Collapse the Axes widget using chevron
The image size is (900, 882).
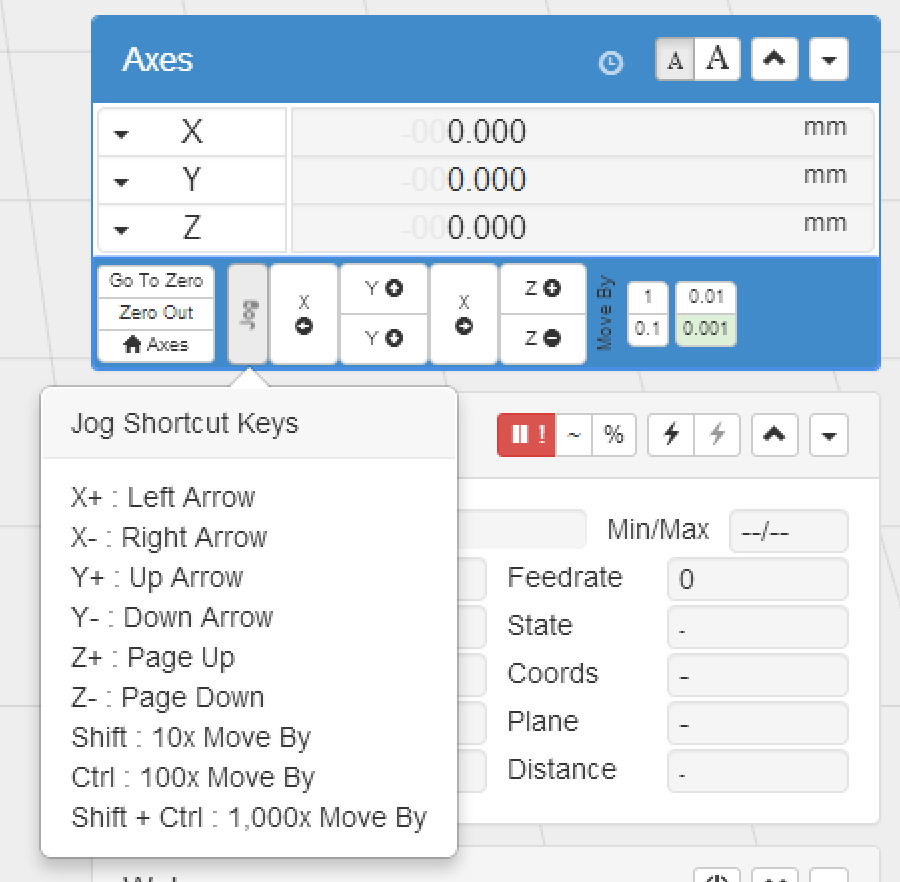click(774, 61)
